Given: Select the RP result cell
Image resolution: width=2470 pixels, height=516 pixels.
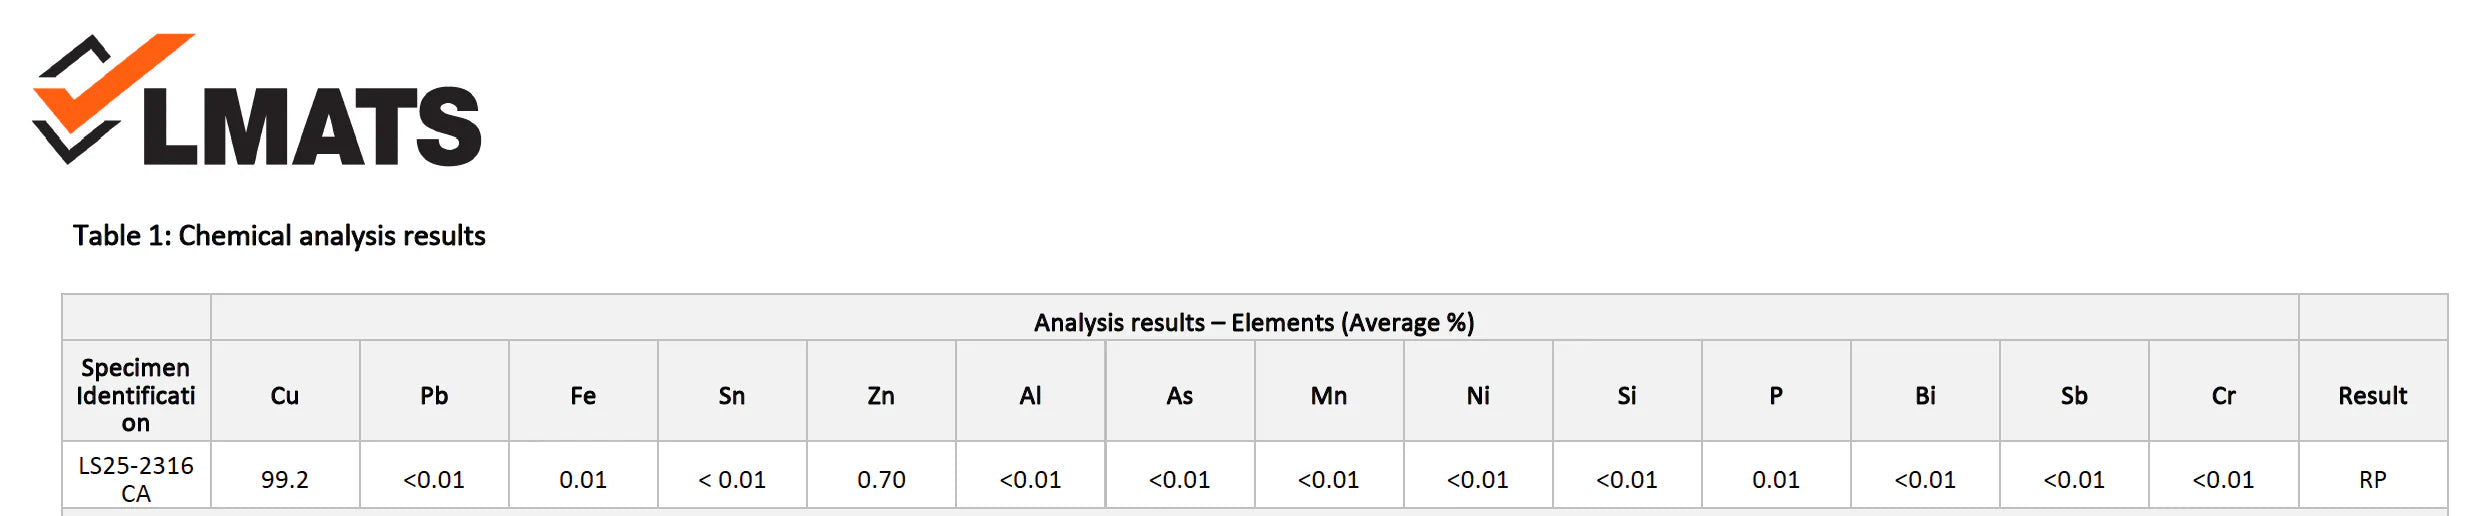Looking at the screenshot, I should tap(2372, 480).
